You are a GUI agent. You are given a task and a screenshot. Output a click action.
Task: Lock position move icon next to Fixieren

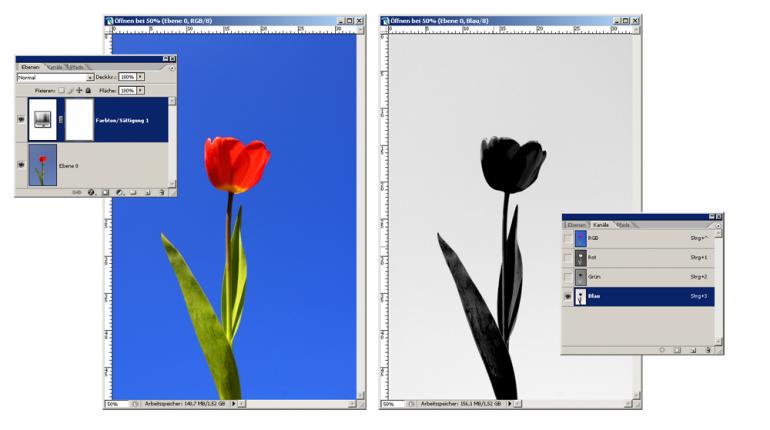tap(79, 90)
